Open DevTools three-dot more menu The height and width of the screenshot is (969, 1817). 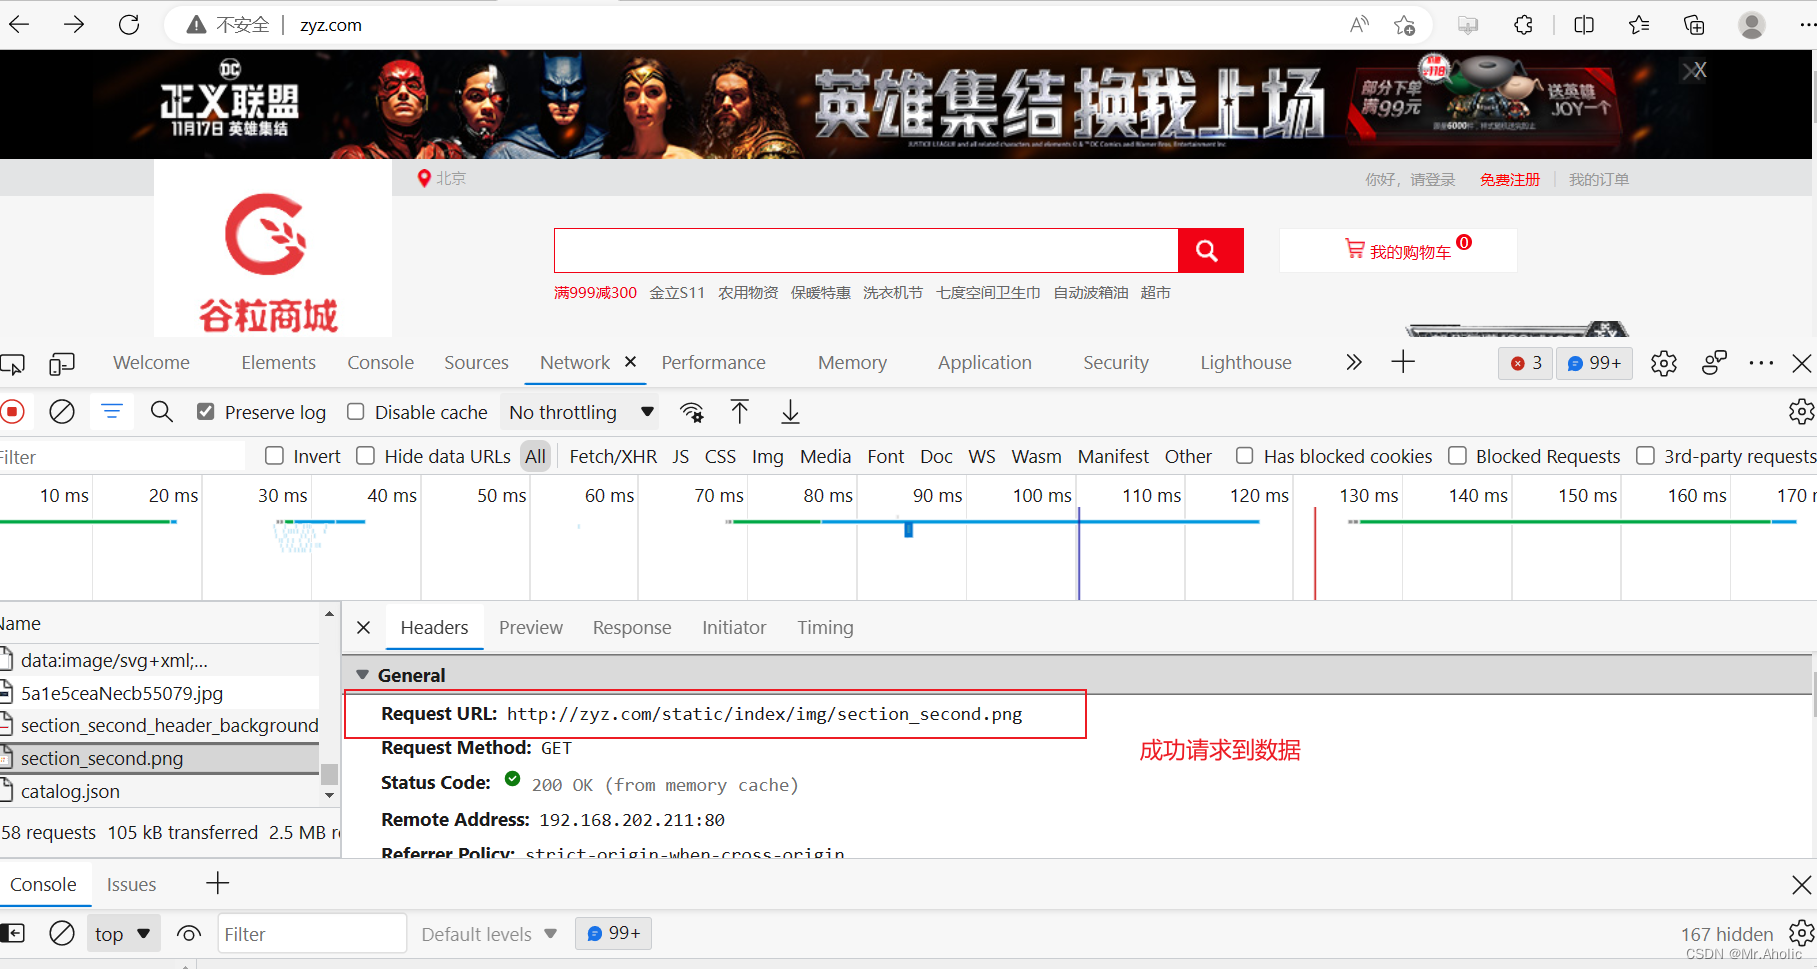coord(1761,363)
